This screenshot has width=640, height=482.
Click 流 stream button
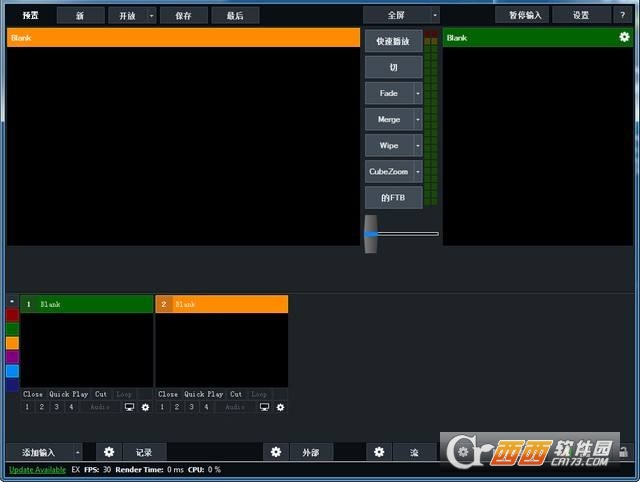pos(414,452)
